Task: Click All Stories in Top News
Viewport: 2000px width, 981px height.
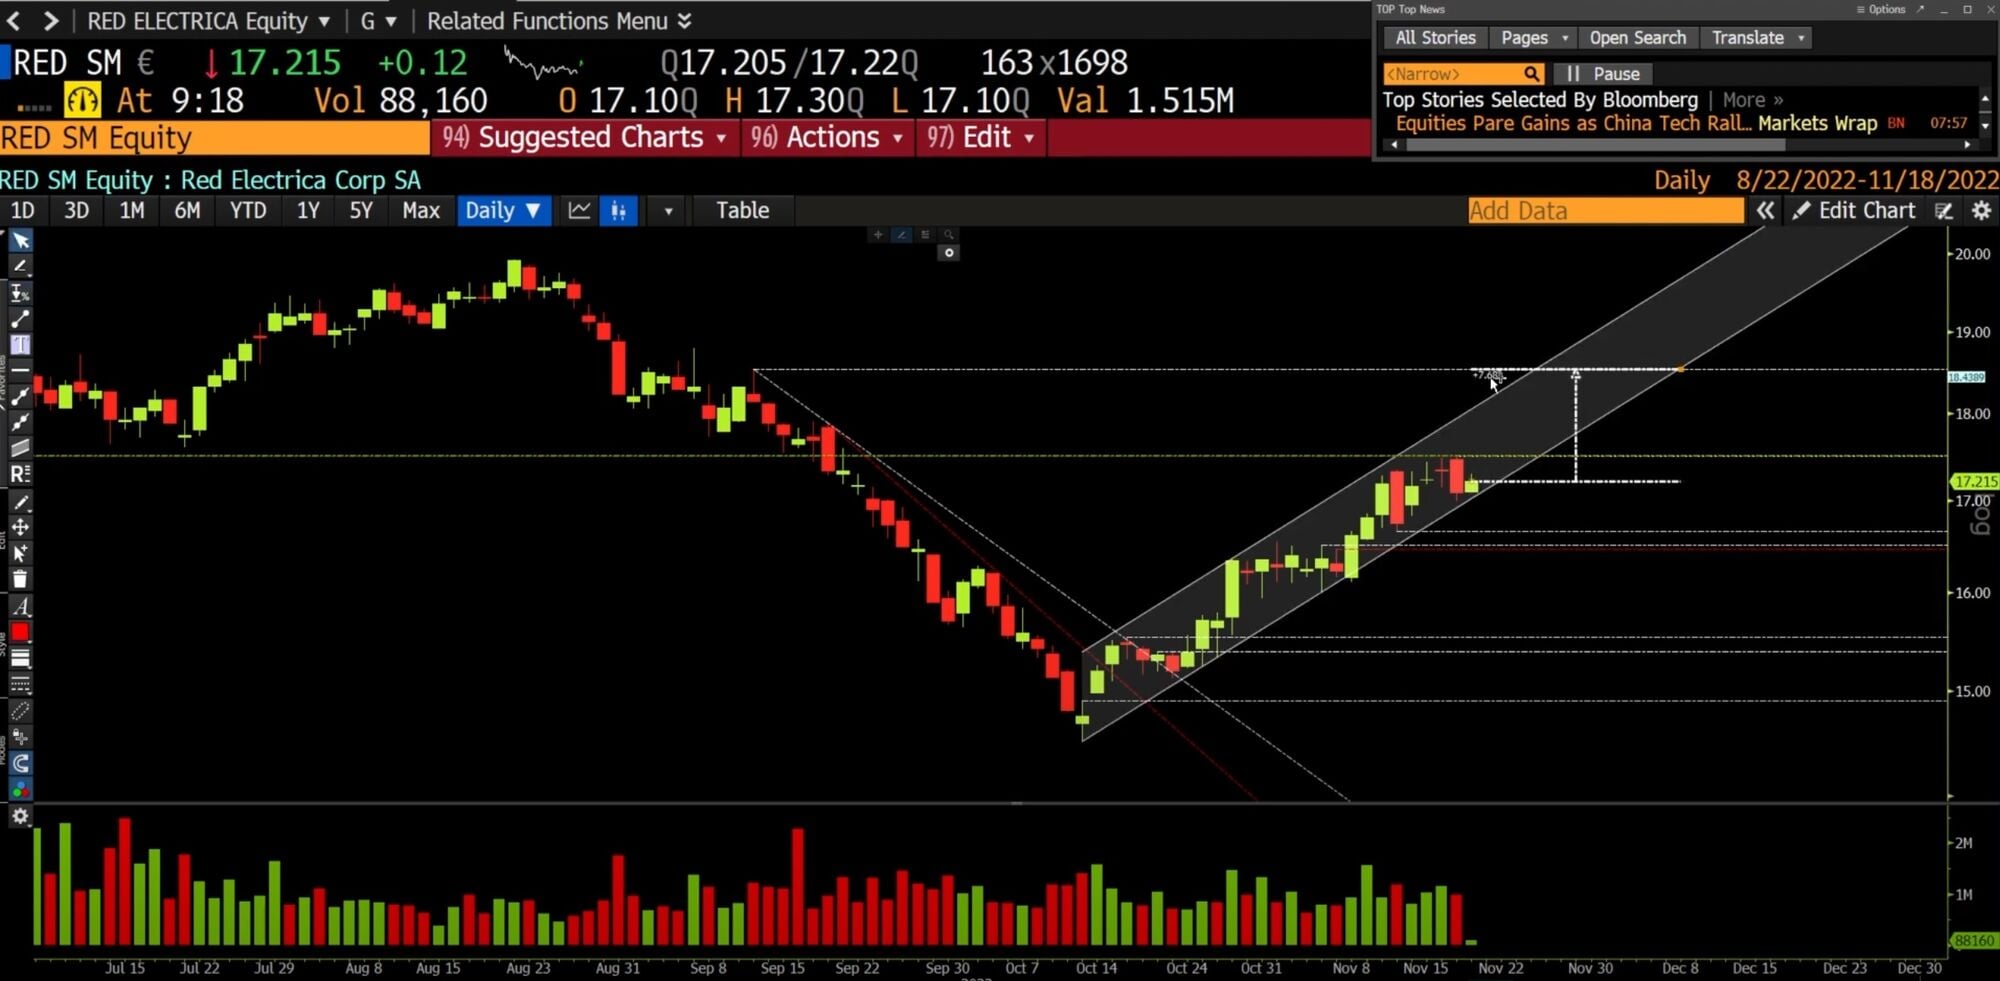Action: pos(1435,38)
